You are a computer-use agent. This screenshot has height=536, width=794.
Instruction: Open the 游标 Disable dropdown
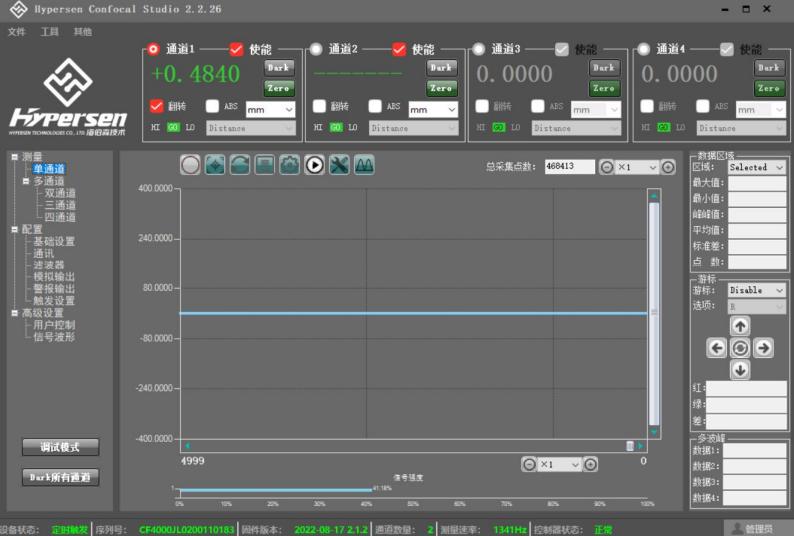tap(757, 290)
